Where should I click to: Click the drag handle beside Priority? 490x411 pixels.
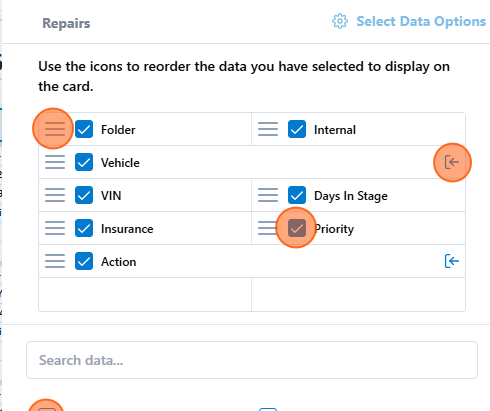(x=267, y=228)
